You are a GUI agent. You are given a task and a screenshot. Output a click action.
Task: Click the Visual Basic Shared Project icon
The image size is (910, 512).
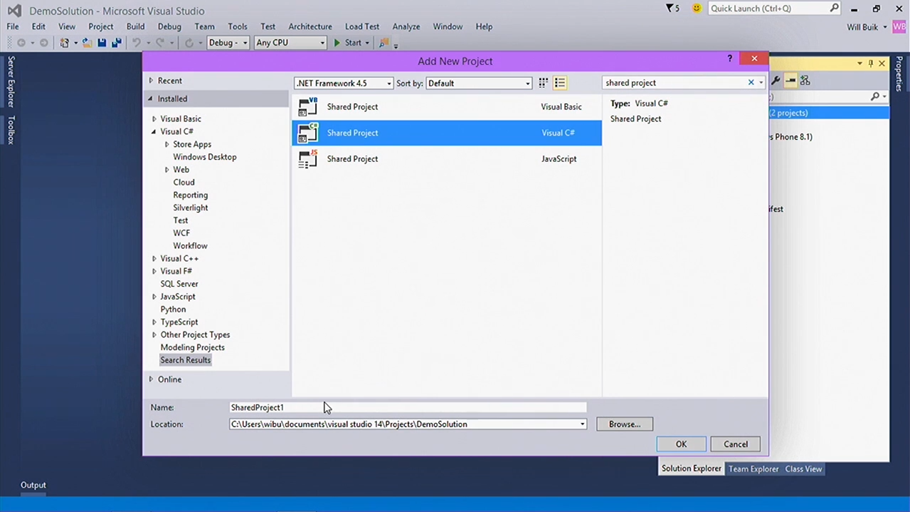tap(308, 107)
